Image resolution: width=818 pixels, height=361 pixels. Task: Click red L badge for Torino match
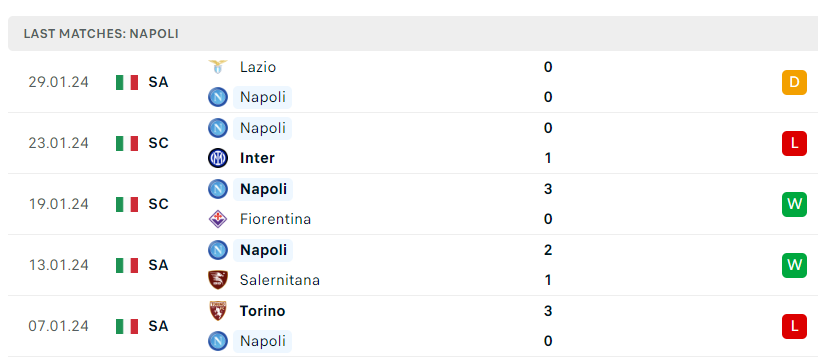[x=794, y=327]
